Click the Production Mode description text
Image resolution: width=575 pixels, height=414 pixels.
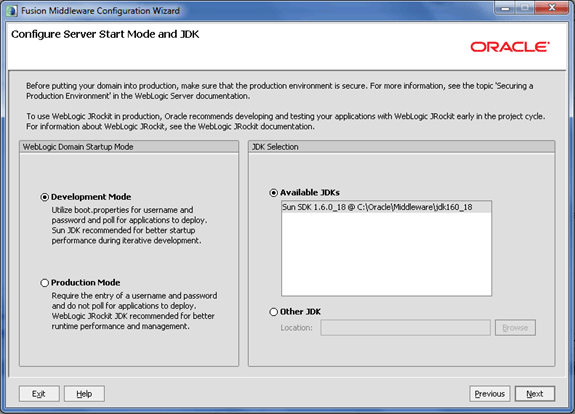(134, 311)
